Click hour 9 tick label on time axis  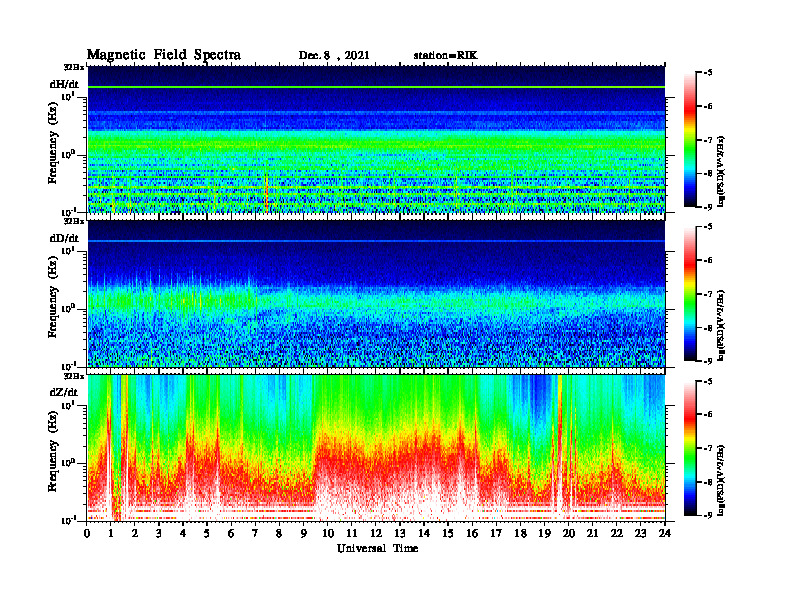coord(303,533)
